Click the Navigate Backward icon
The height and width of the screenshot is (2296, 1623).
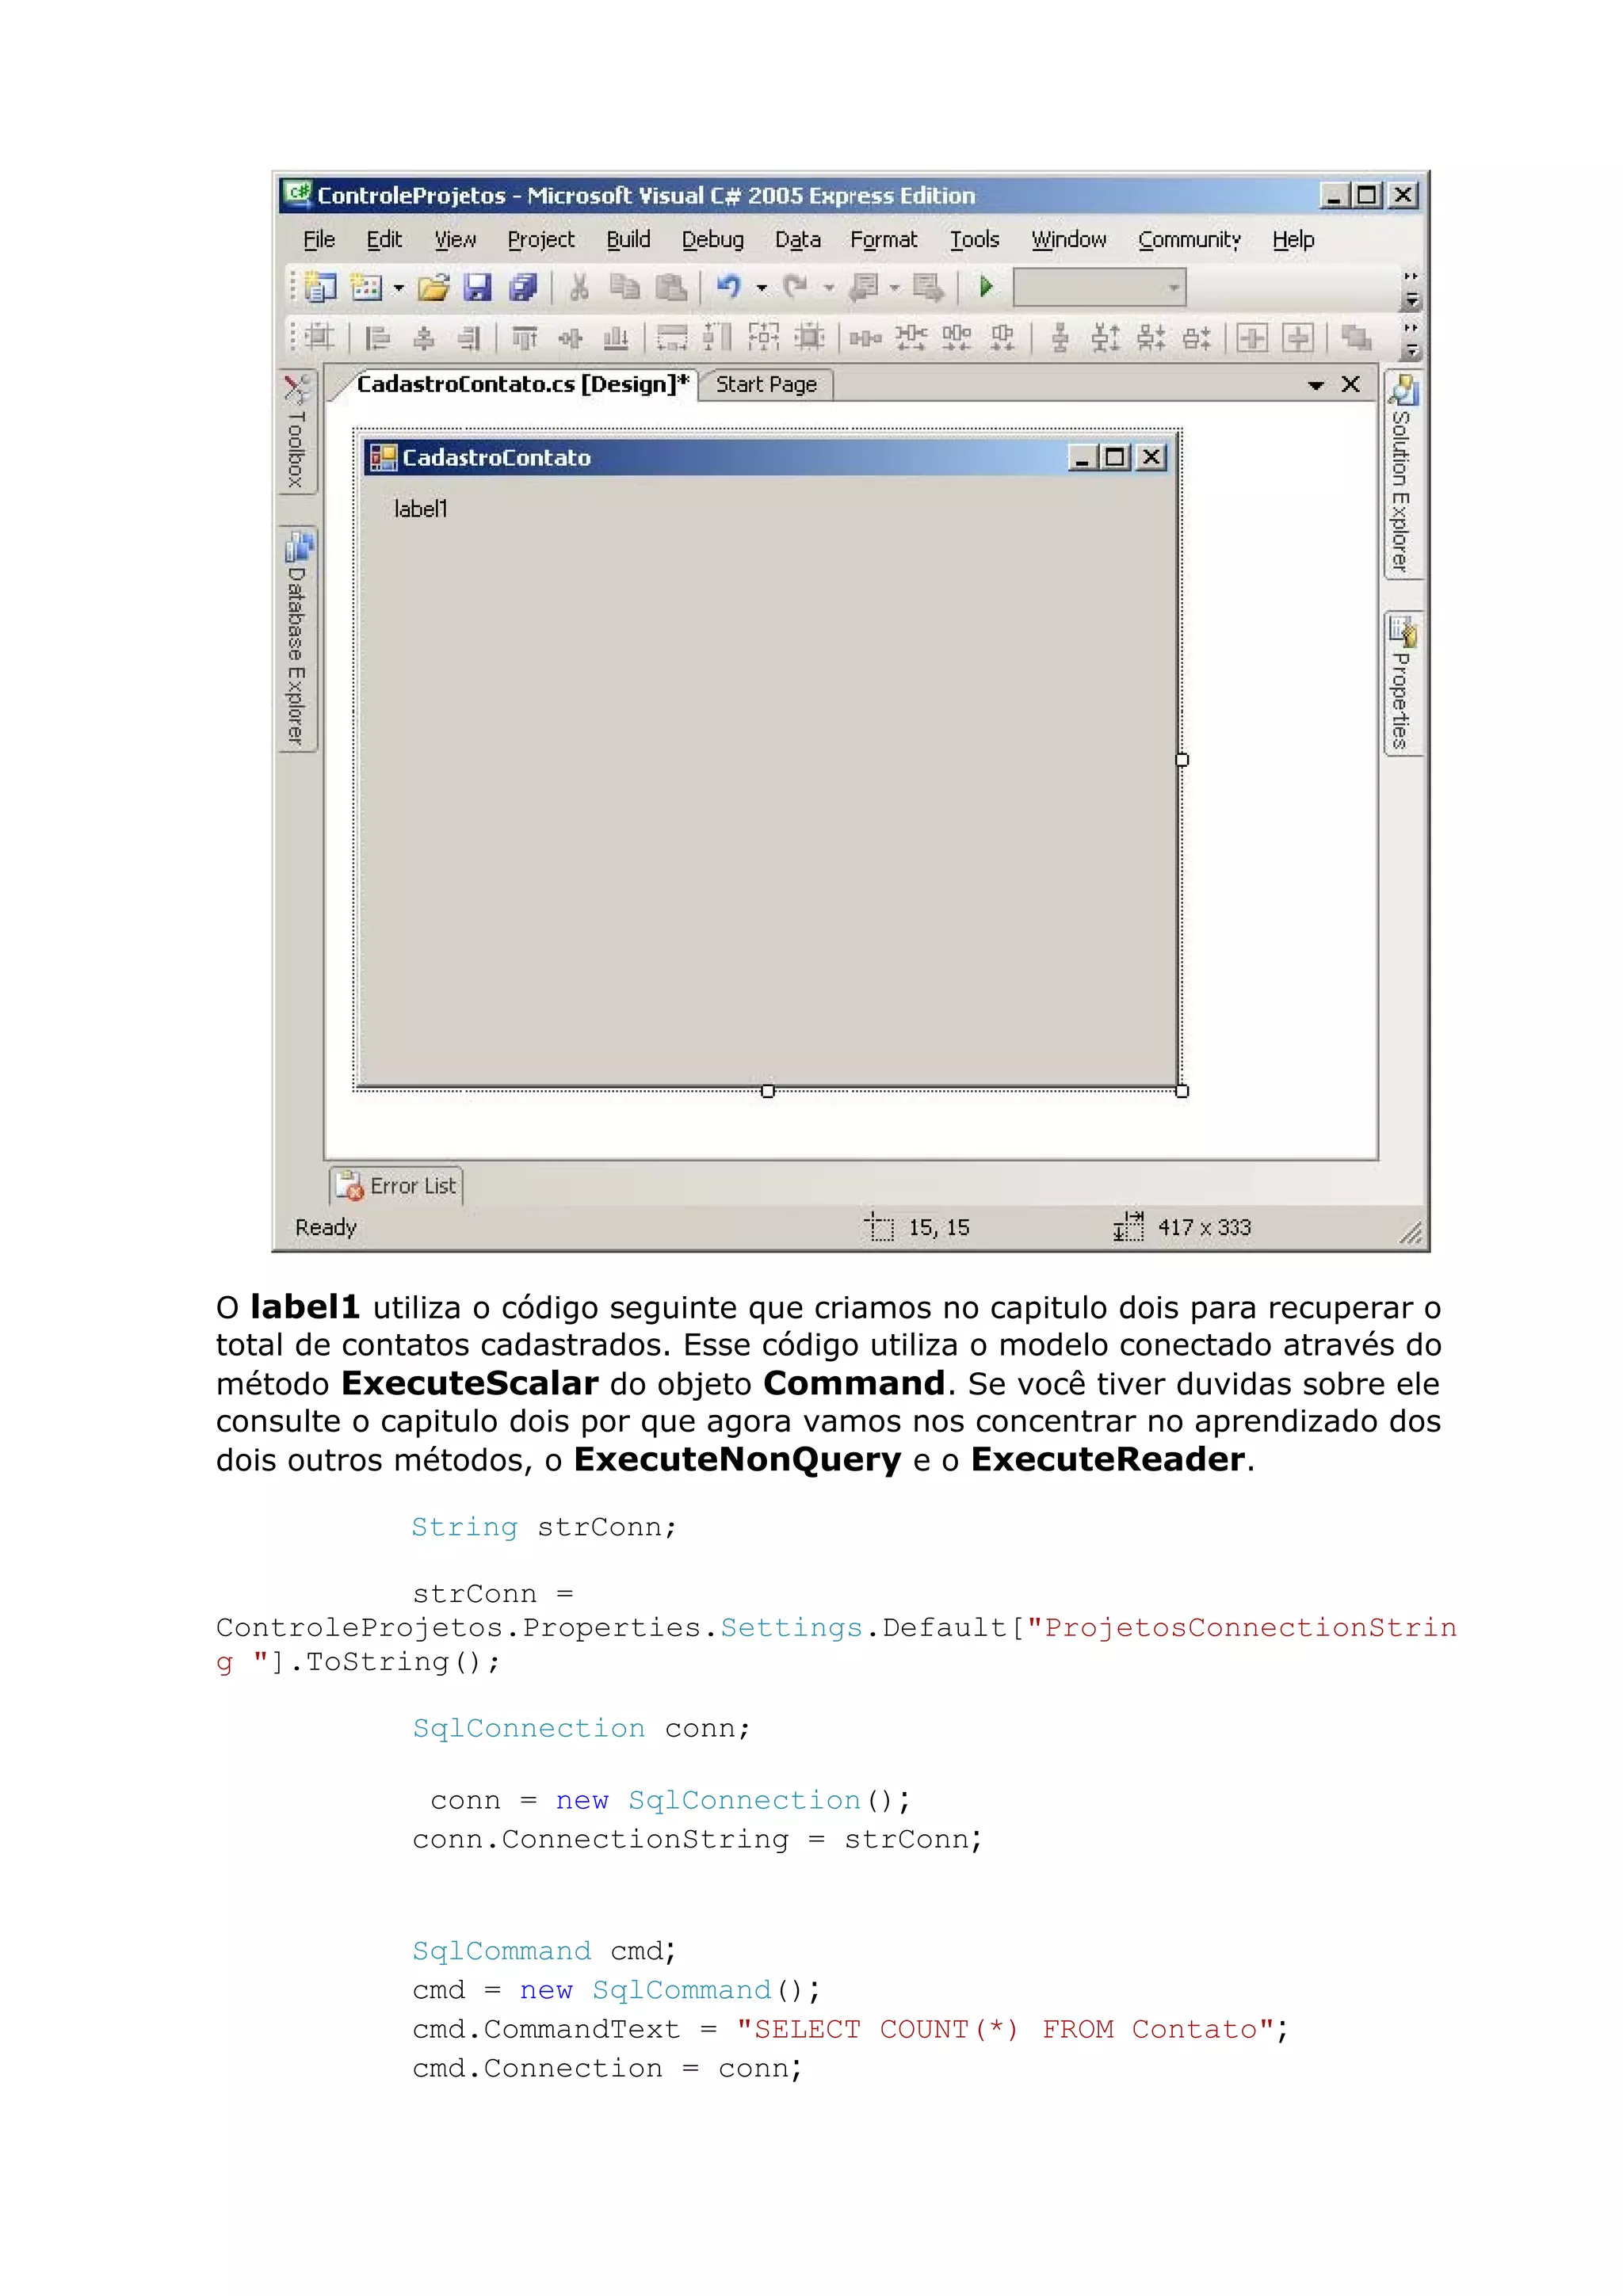coord(863,288)
